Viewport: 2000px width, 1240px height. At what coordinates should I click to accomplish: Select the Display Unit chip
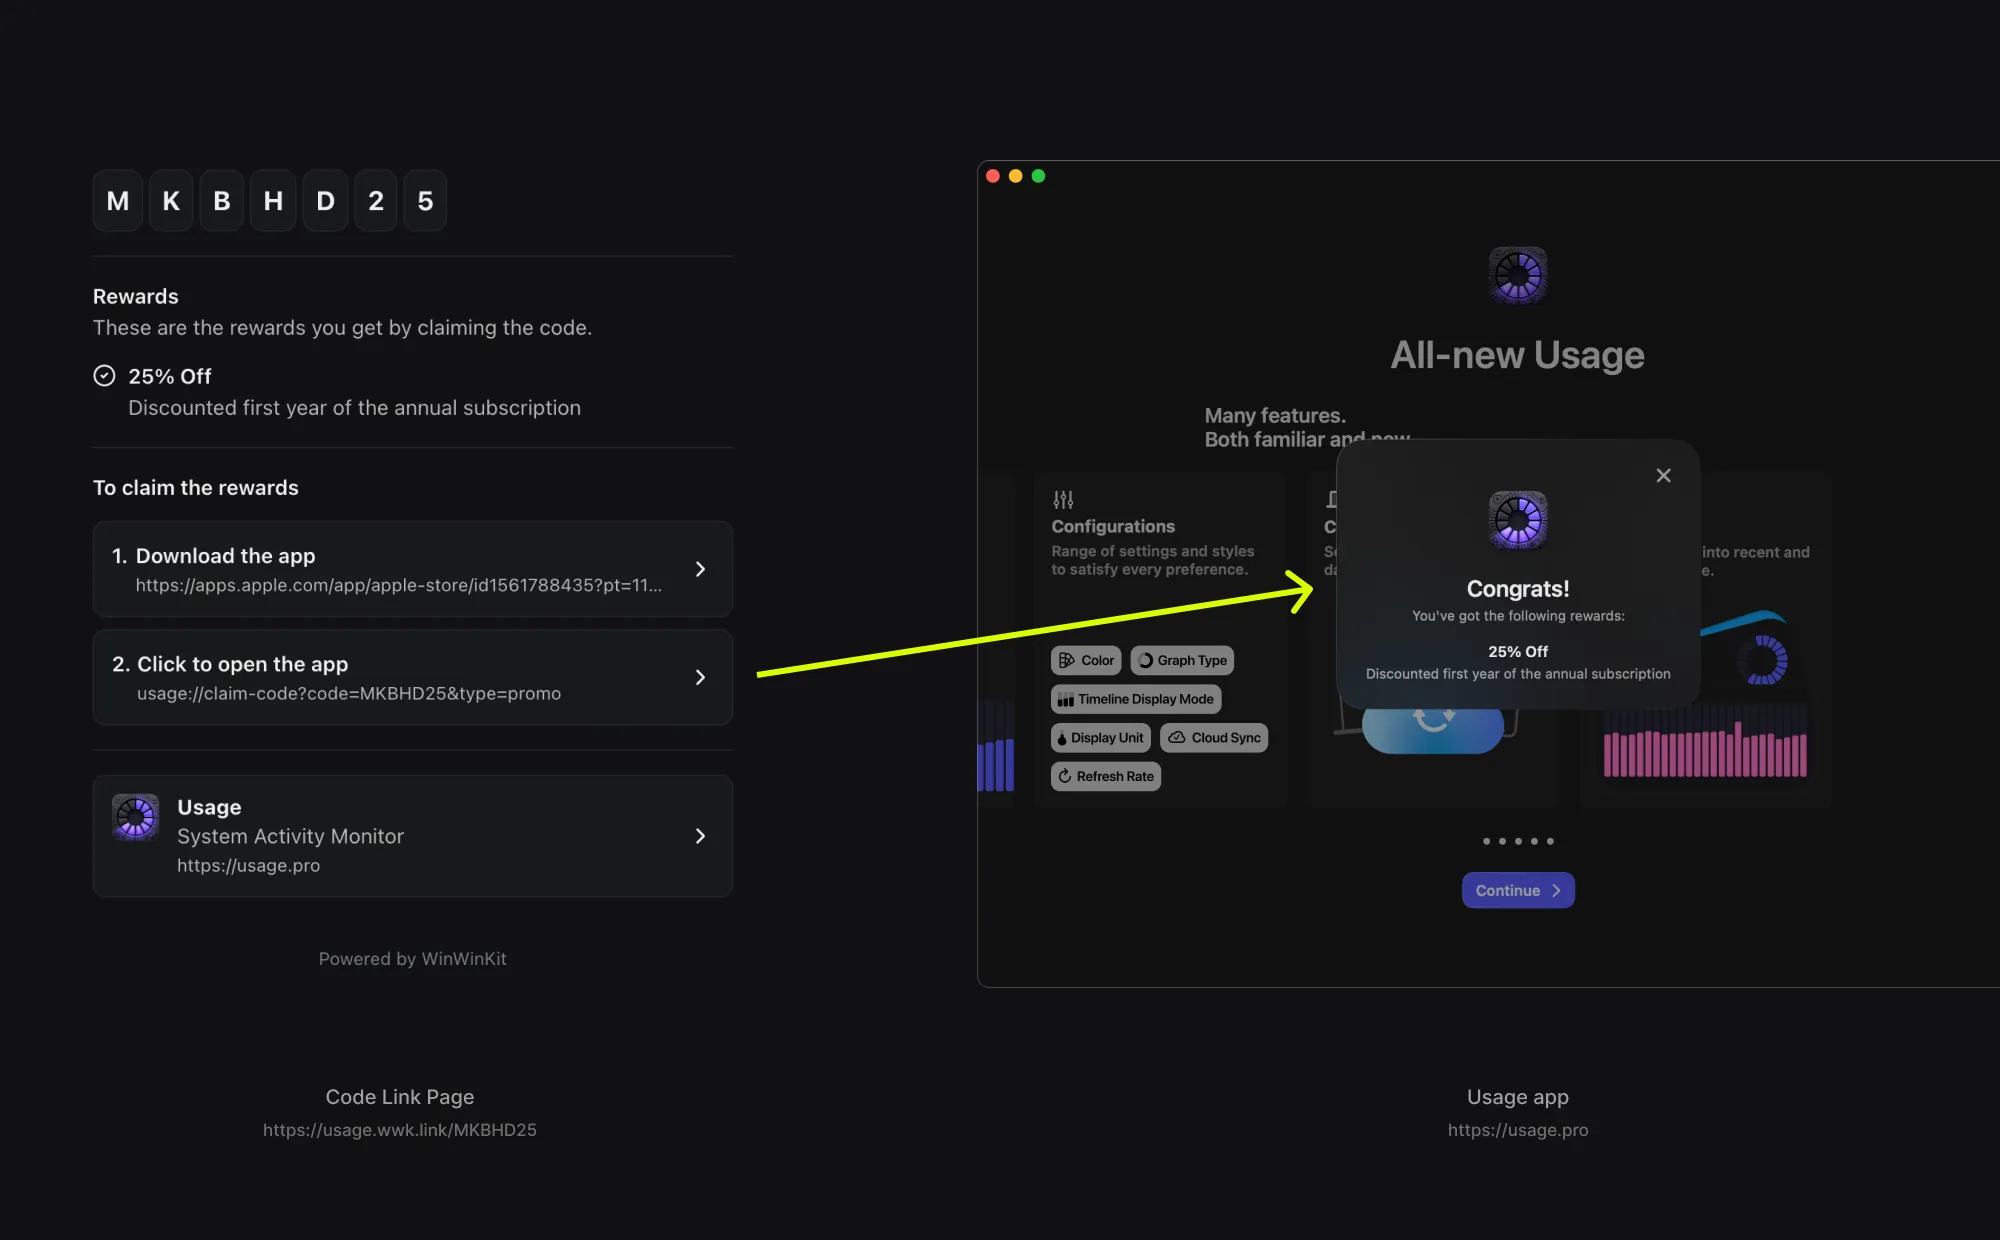pyautogui.click(x=1100, y=738)
